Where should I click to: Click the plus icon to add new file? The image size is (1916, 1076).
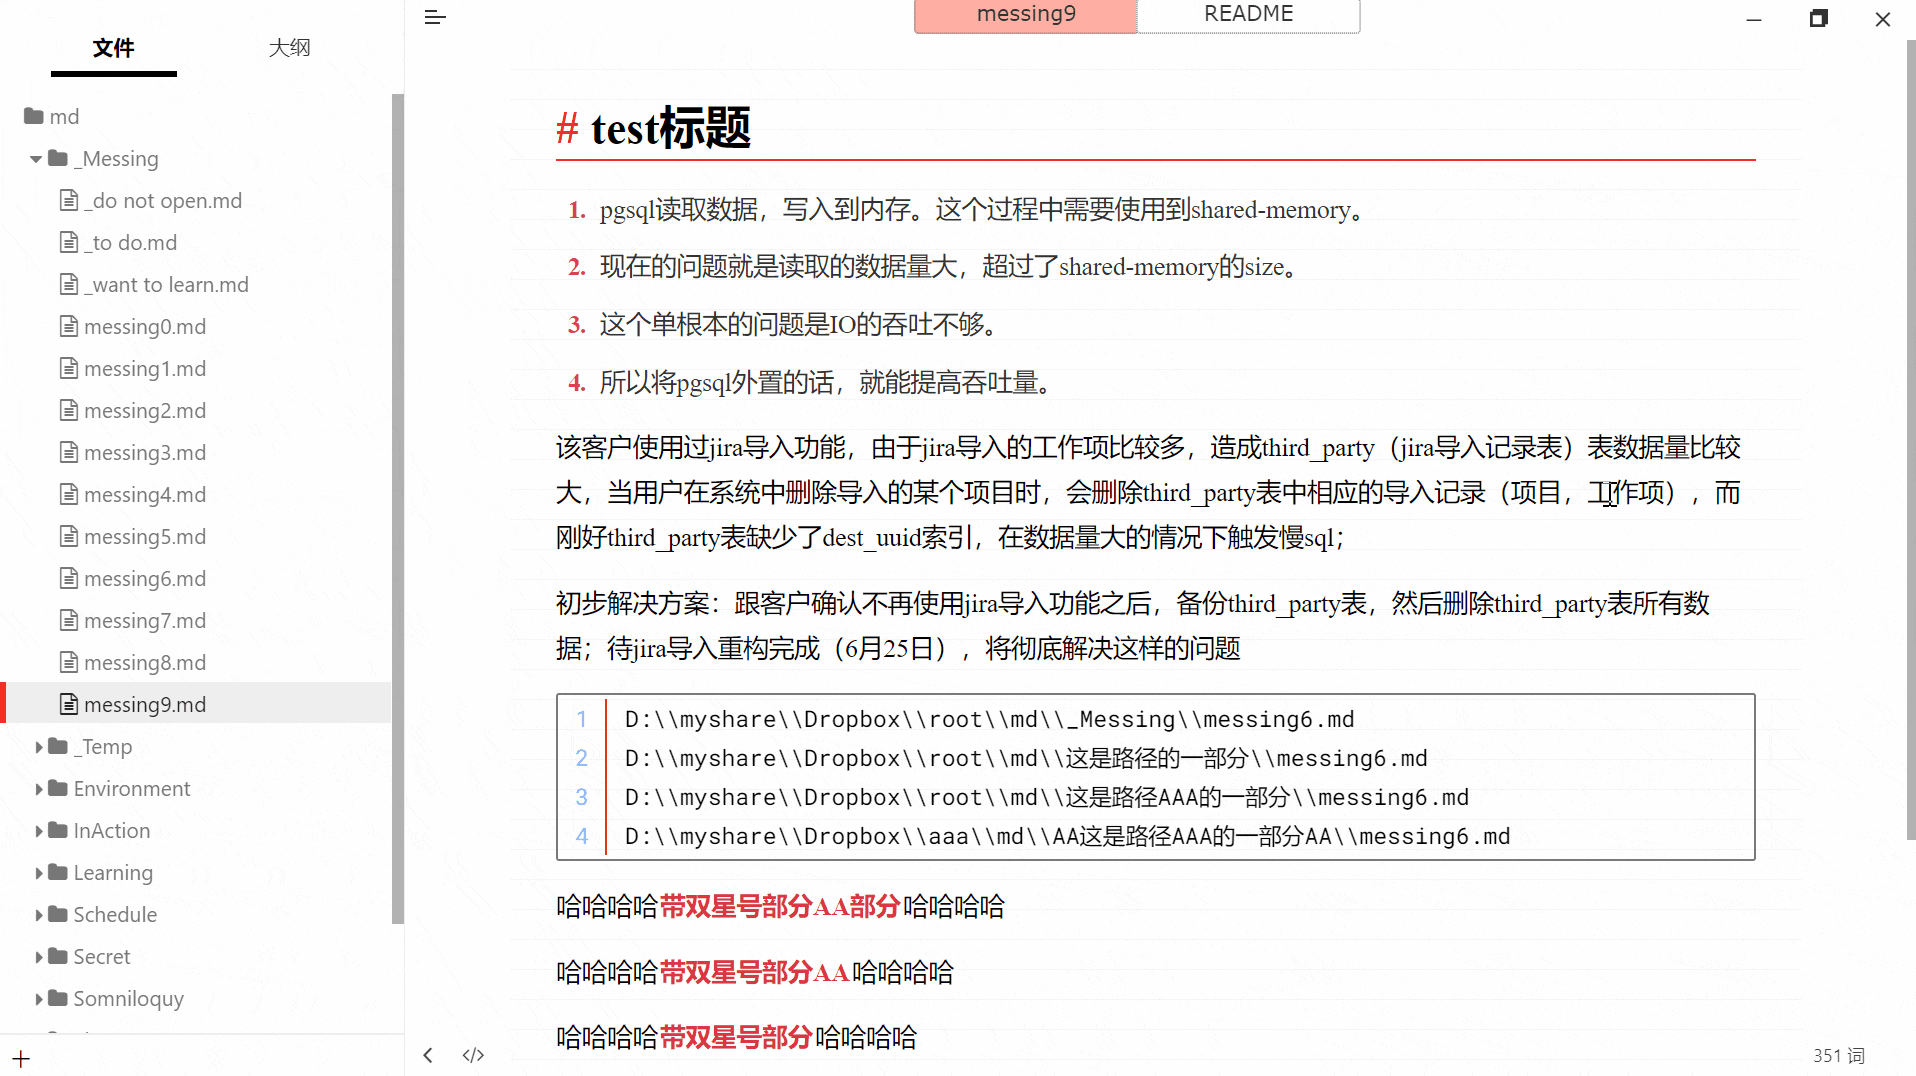[21, 1058]
